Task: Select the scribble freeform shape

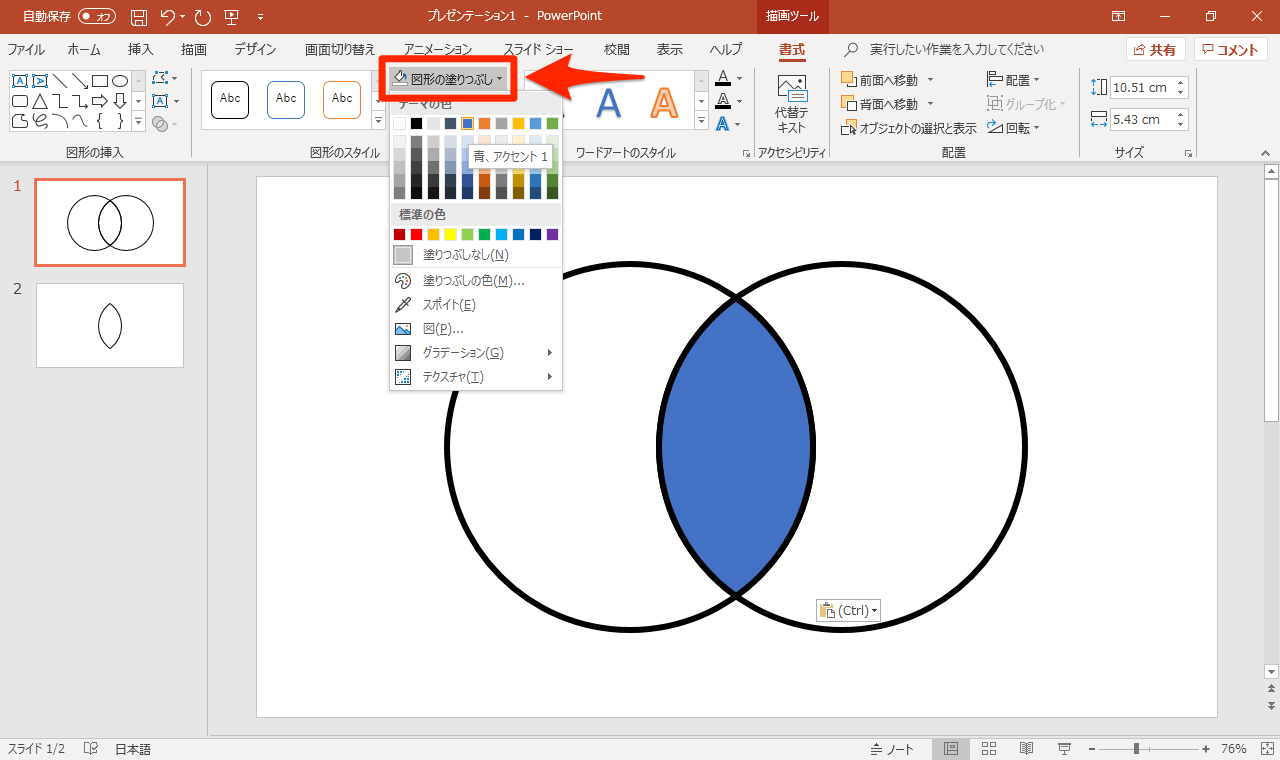Action: pyautogui.click(x=40, y=121)
